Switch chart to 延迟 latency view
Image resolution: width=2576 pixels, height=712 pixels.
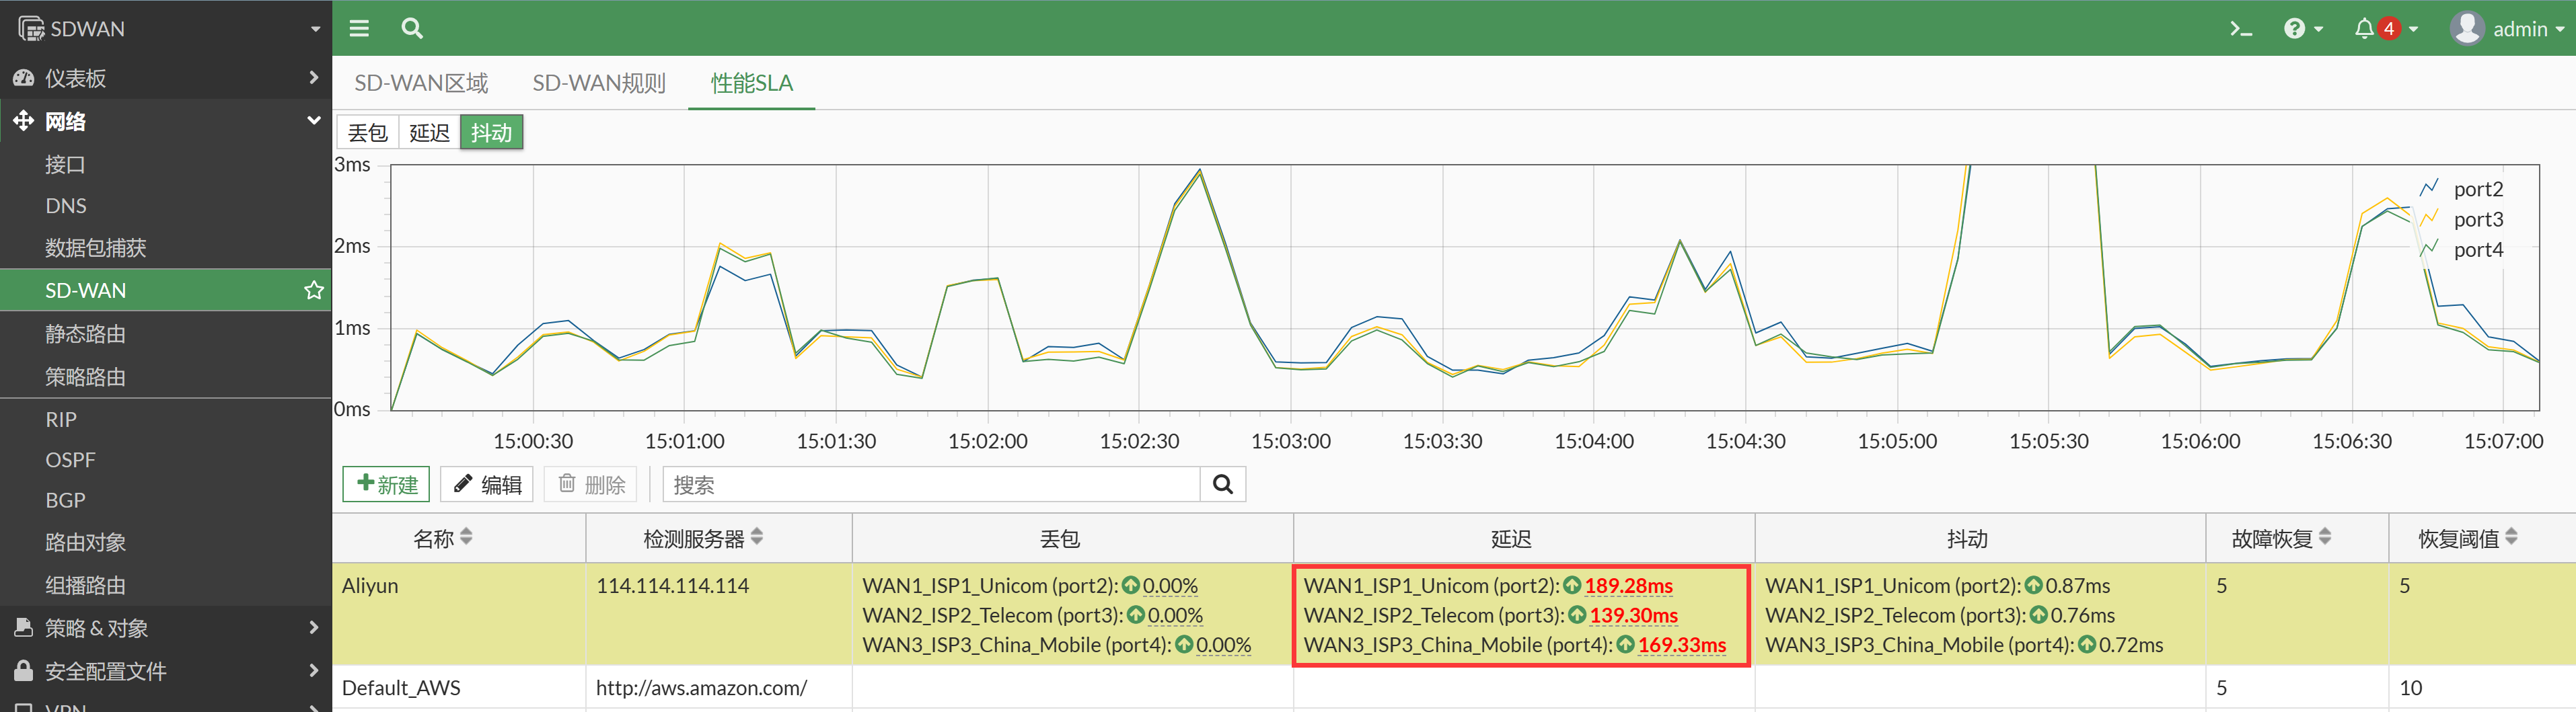[x=429, y=133]
